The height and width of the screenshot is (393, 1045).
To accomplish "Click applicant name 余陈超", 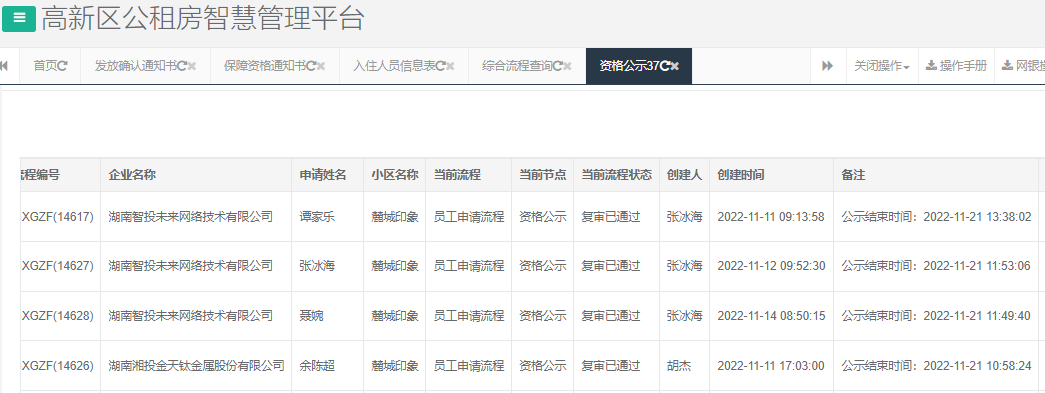I will pos(317,366).
